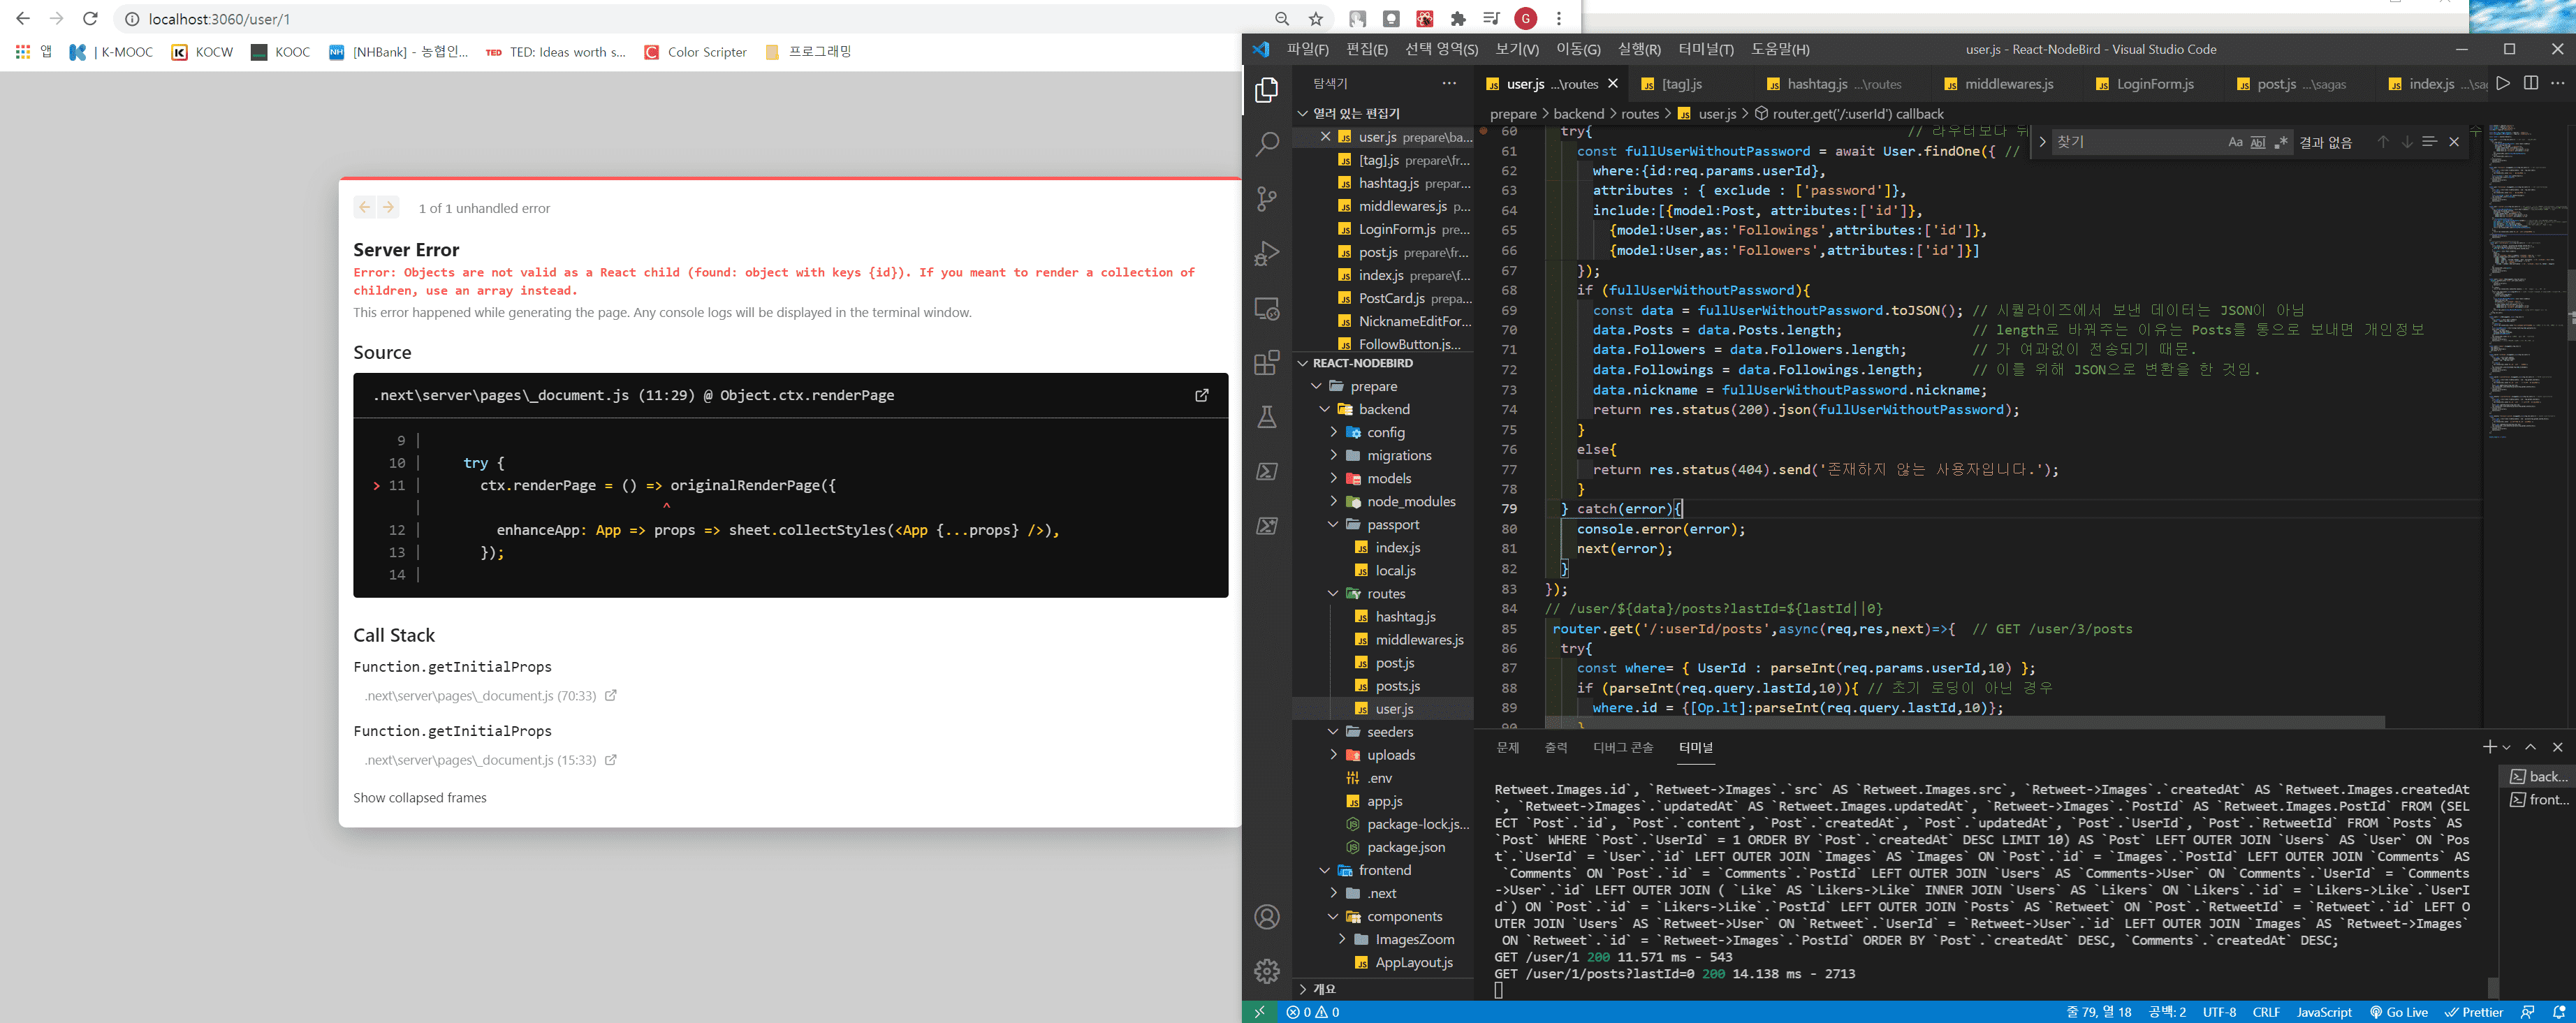Open the Source Control view
This screenshot has height=1023, width=2576.
[x=1266, y=198]
